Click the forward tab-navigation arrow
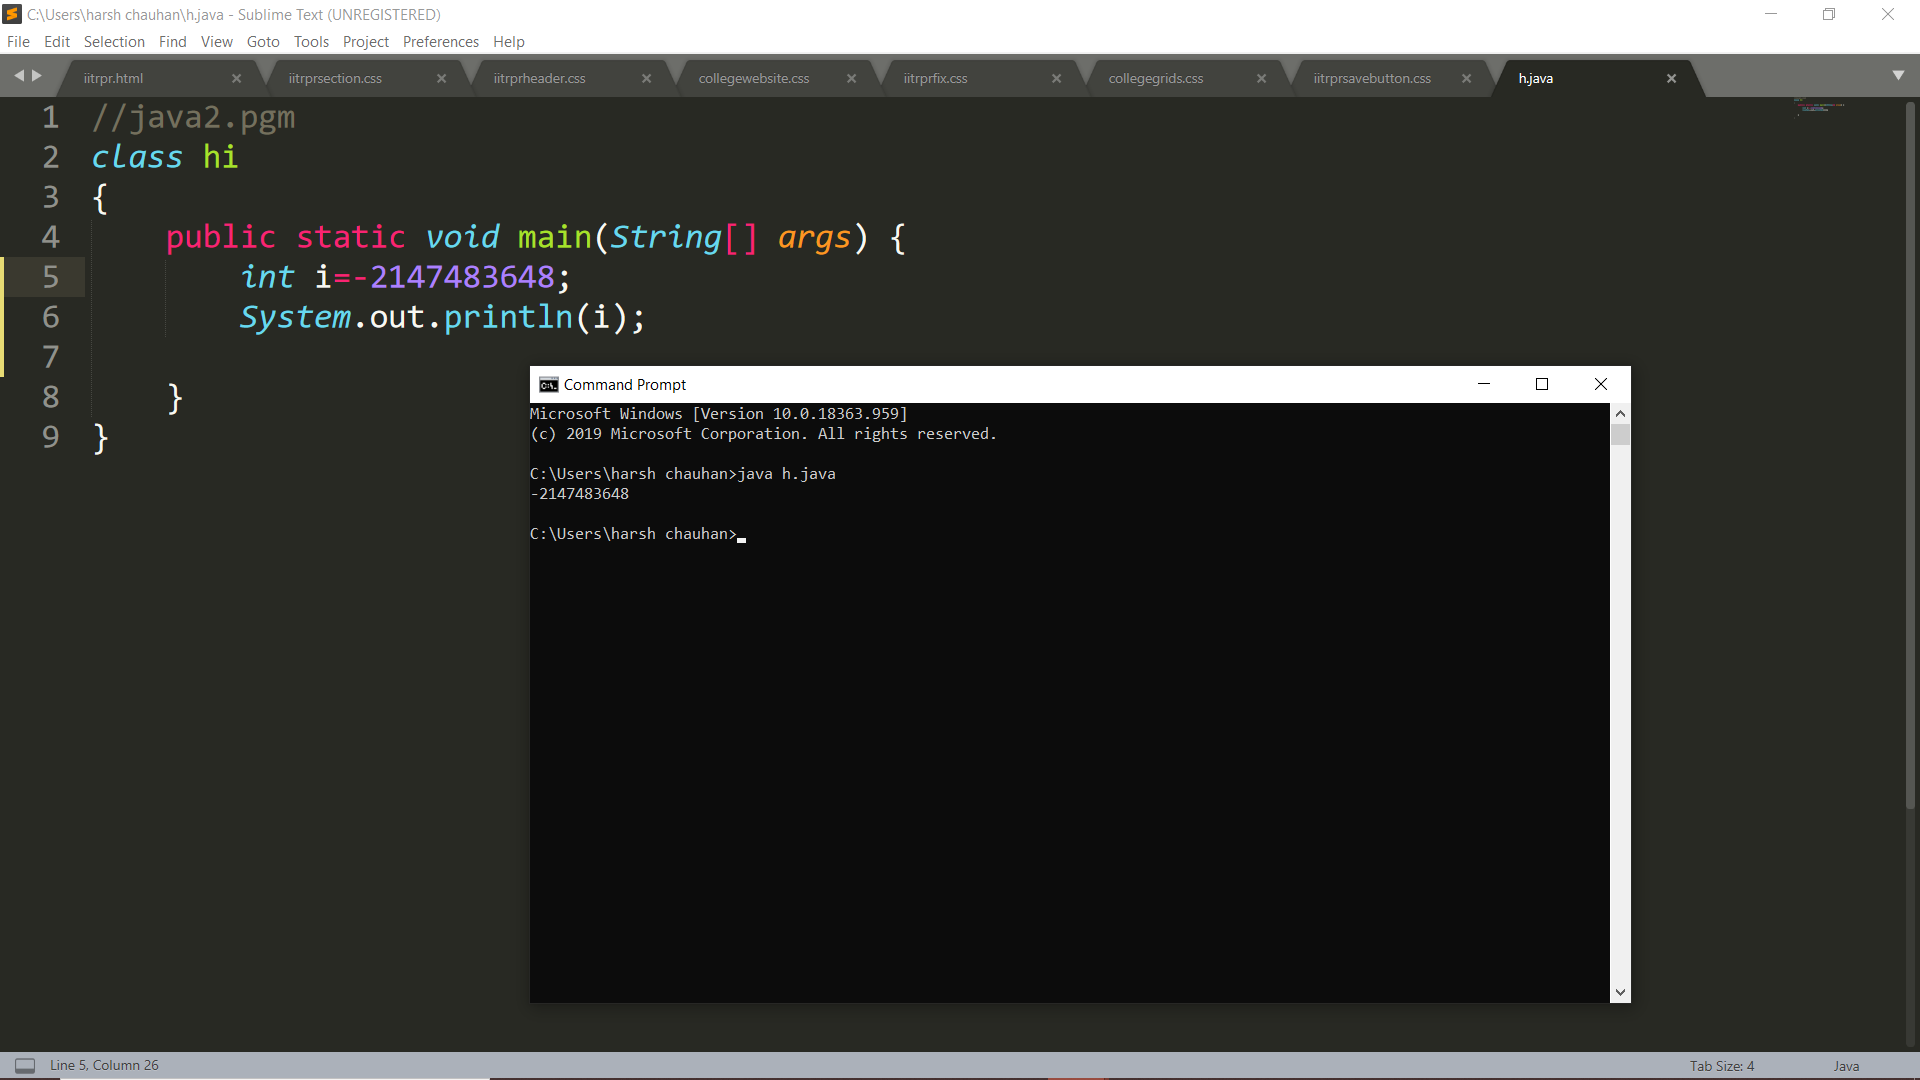The image size is (1920, 1080). (x=37, y=75)
